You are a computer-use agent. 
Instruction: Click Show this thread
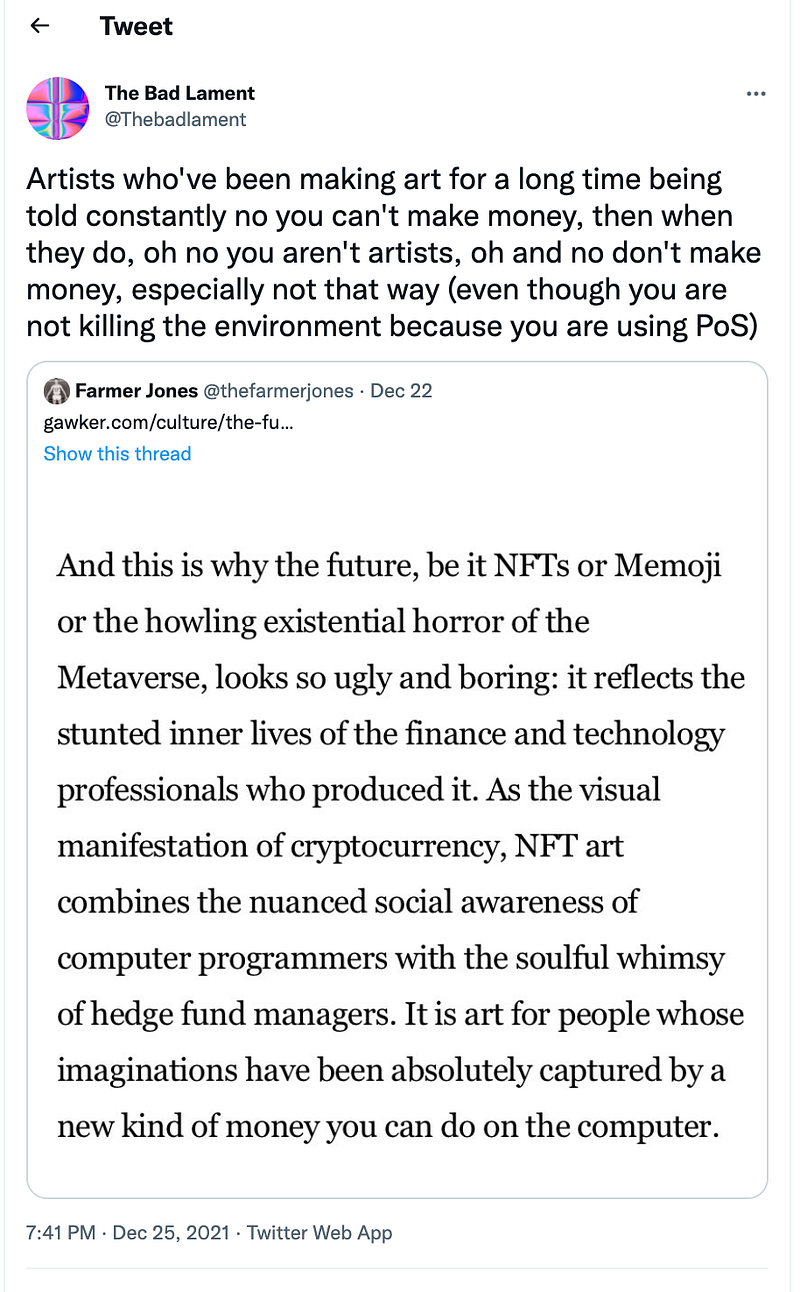coord(117,454)
